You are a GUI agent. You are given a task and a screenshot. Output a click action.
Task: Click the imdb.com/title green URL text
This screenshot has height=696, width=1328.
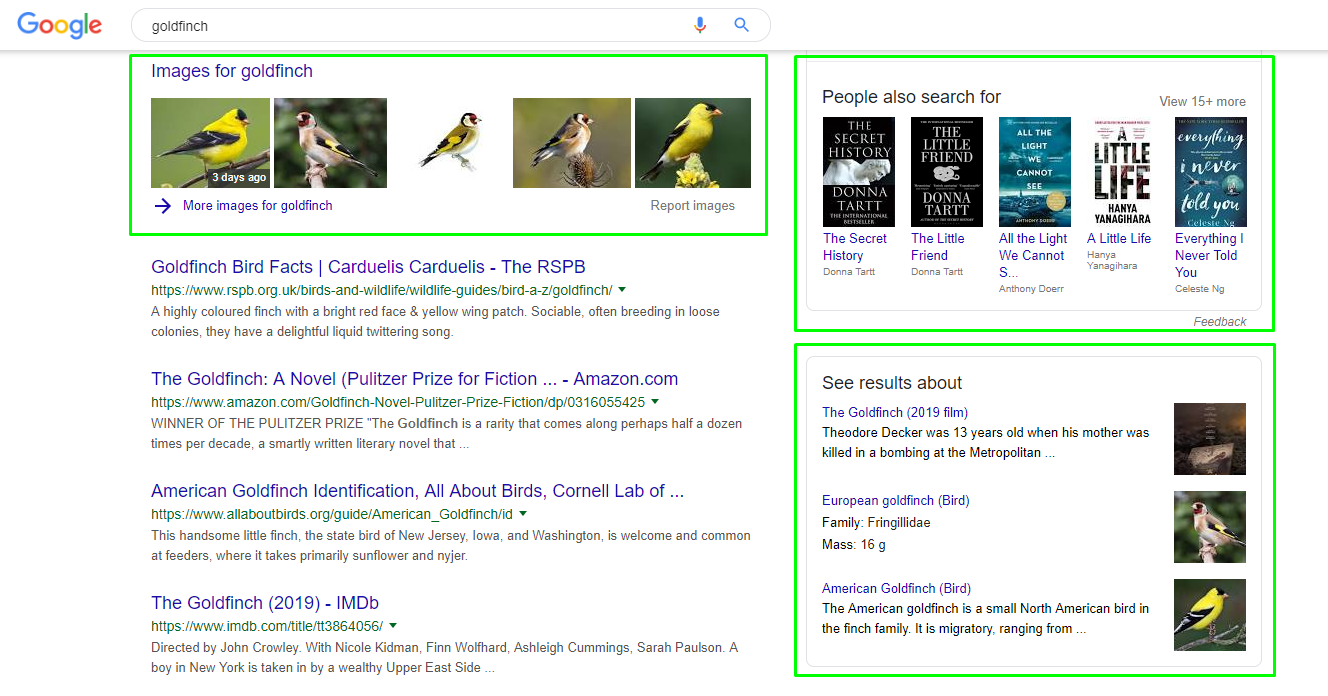[267, 626]
